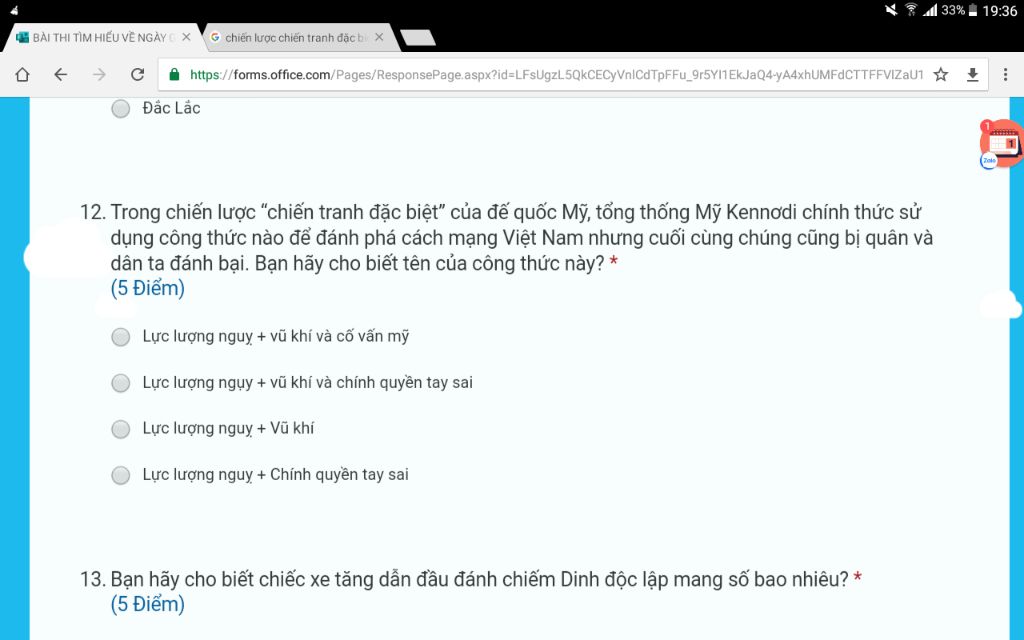Image resolution: width=1024 pixels, height=640 pixels.
Task: Close the Google search tab
Action: point(379,37)
